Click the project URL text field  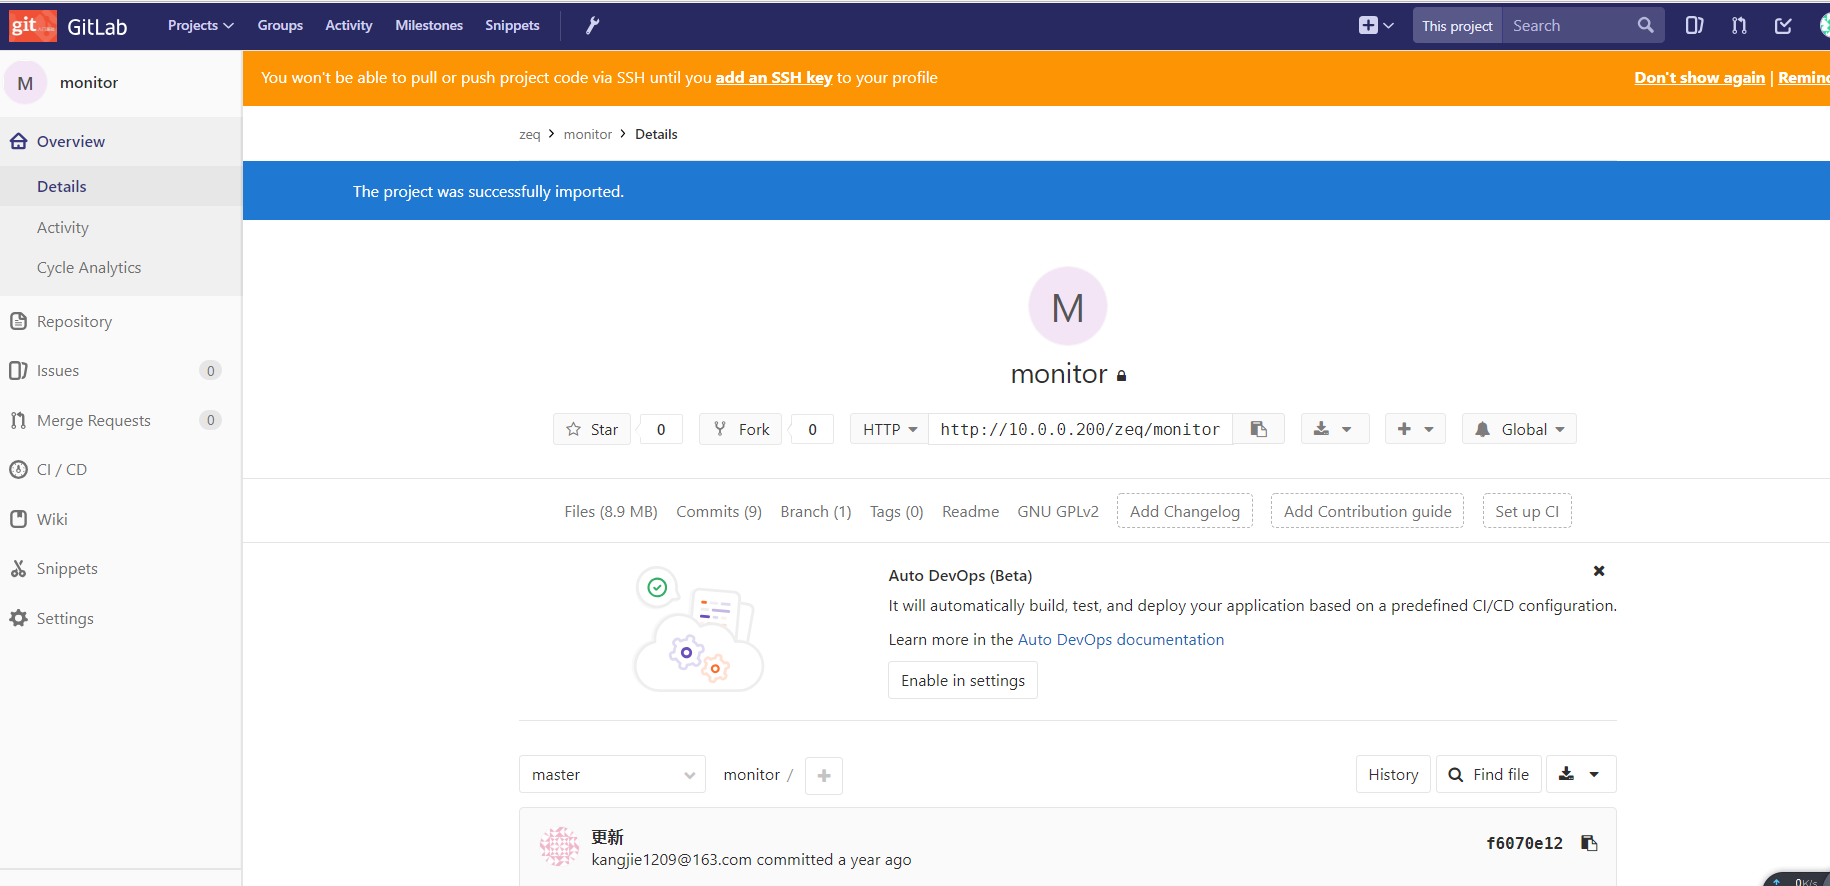pos(1080,429)
